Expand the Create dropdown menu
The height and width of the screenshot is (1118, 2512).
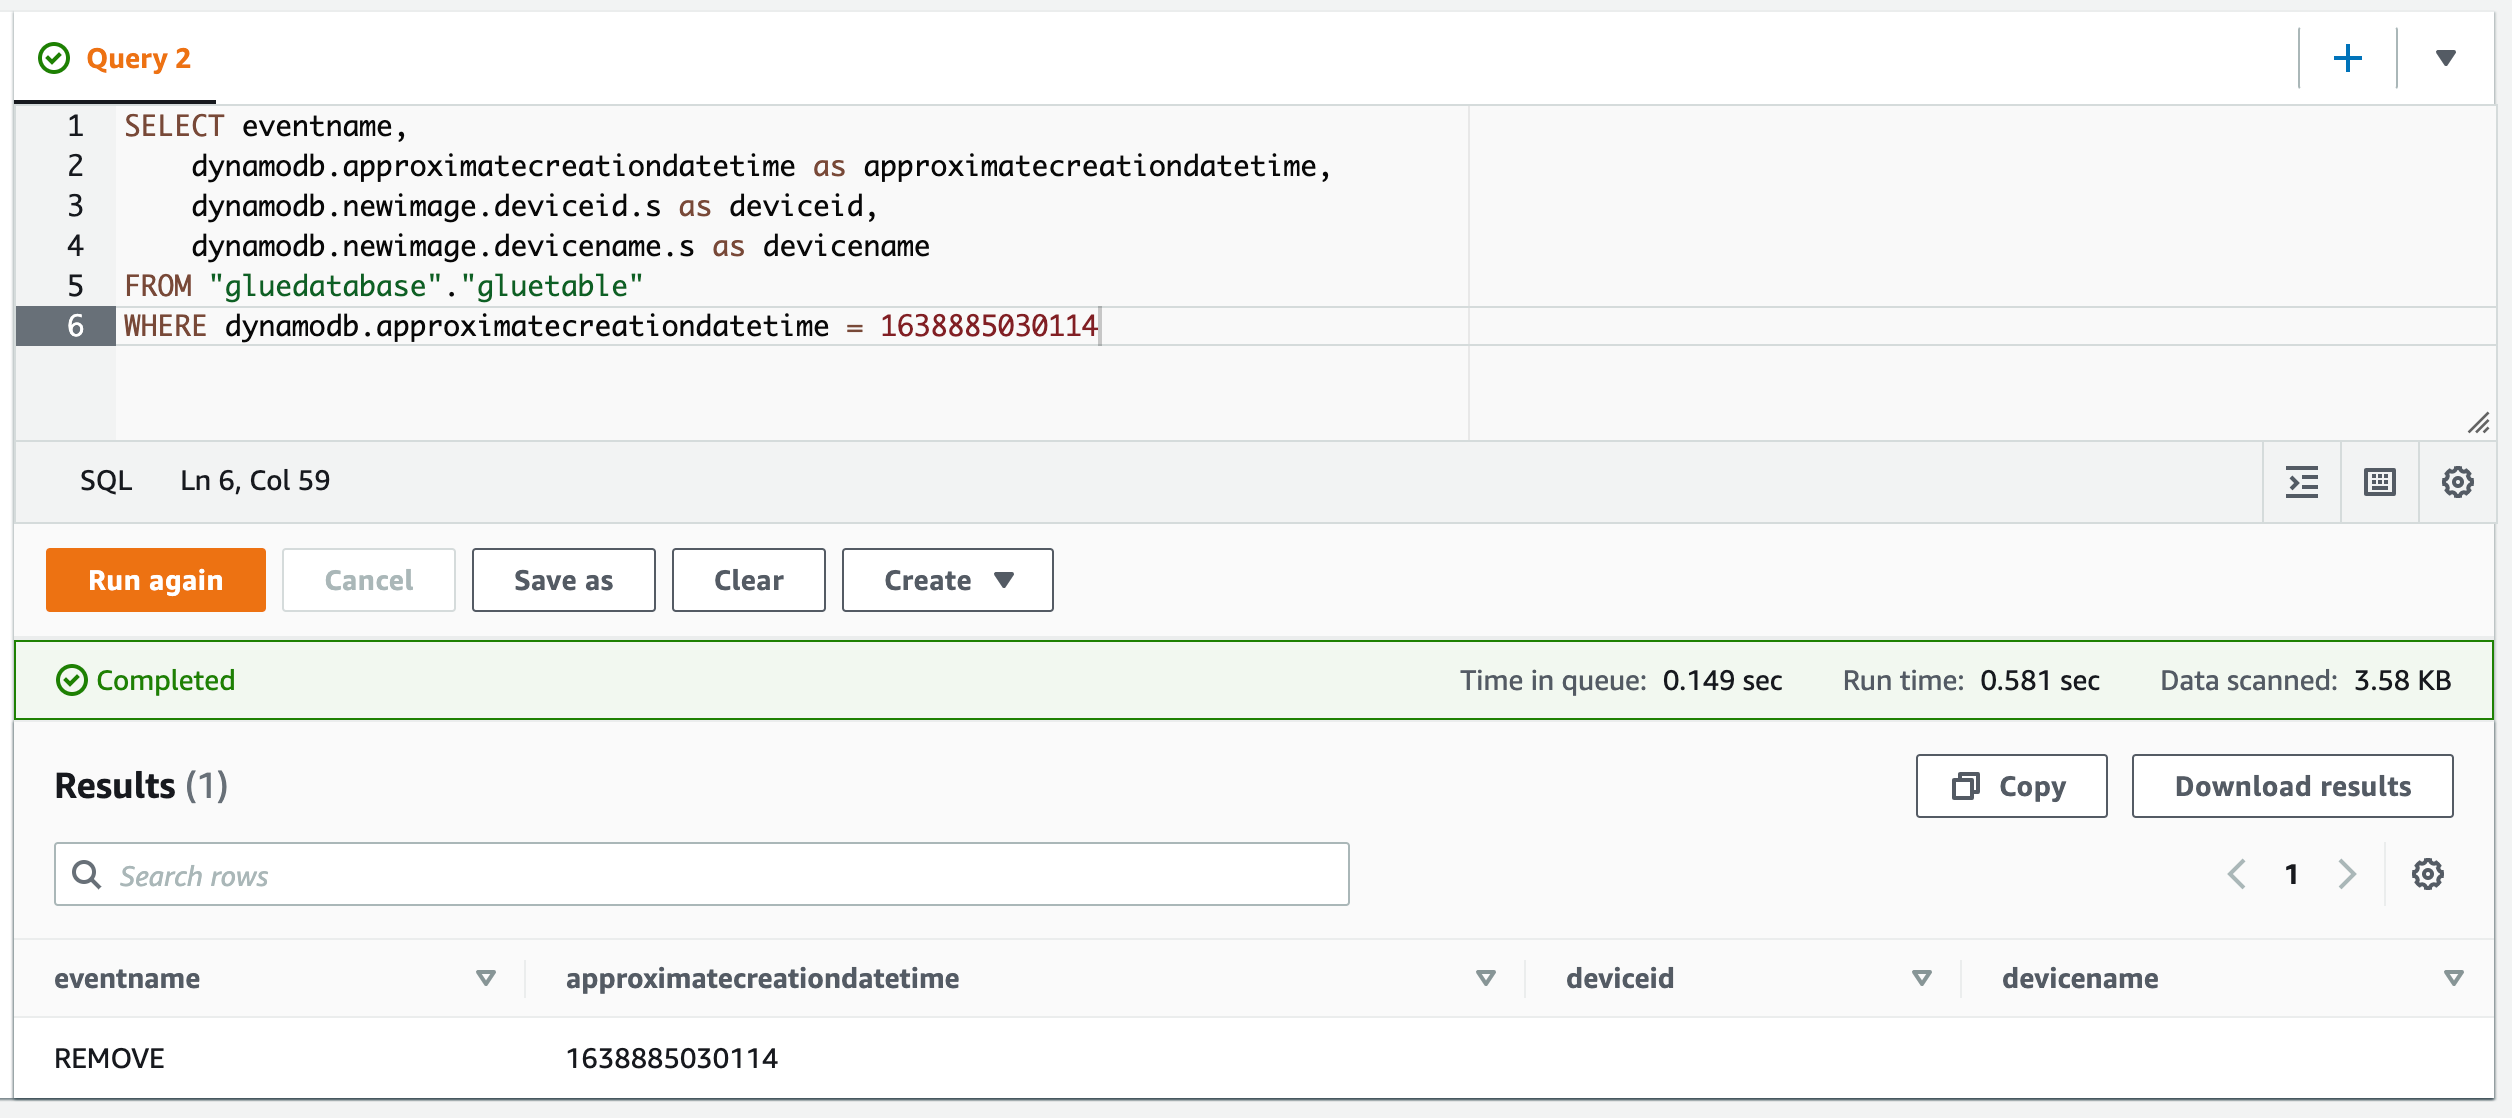[x=948, y=580]
